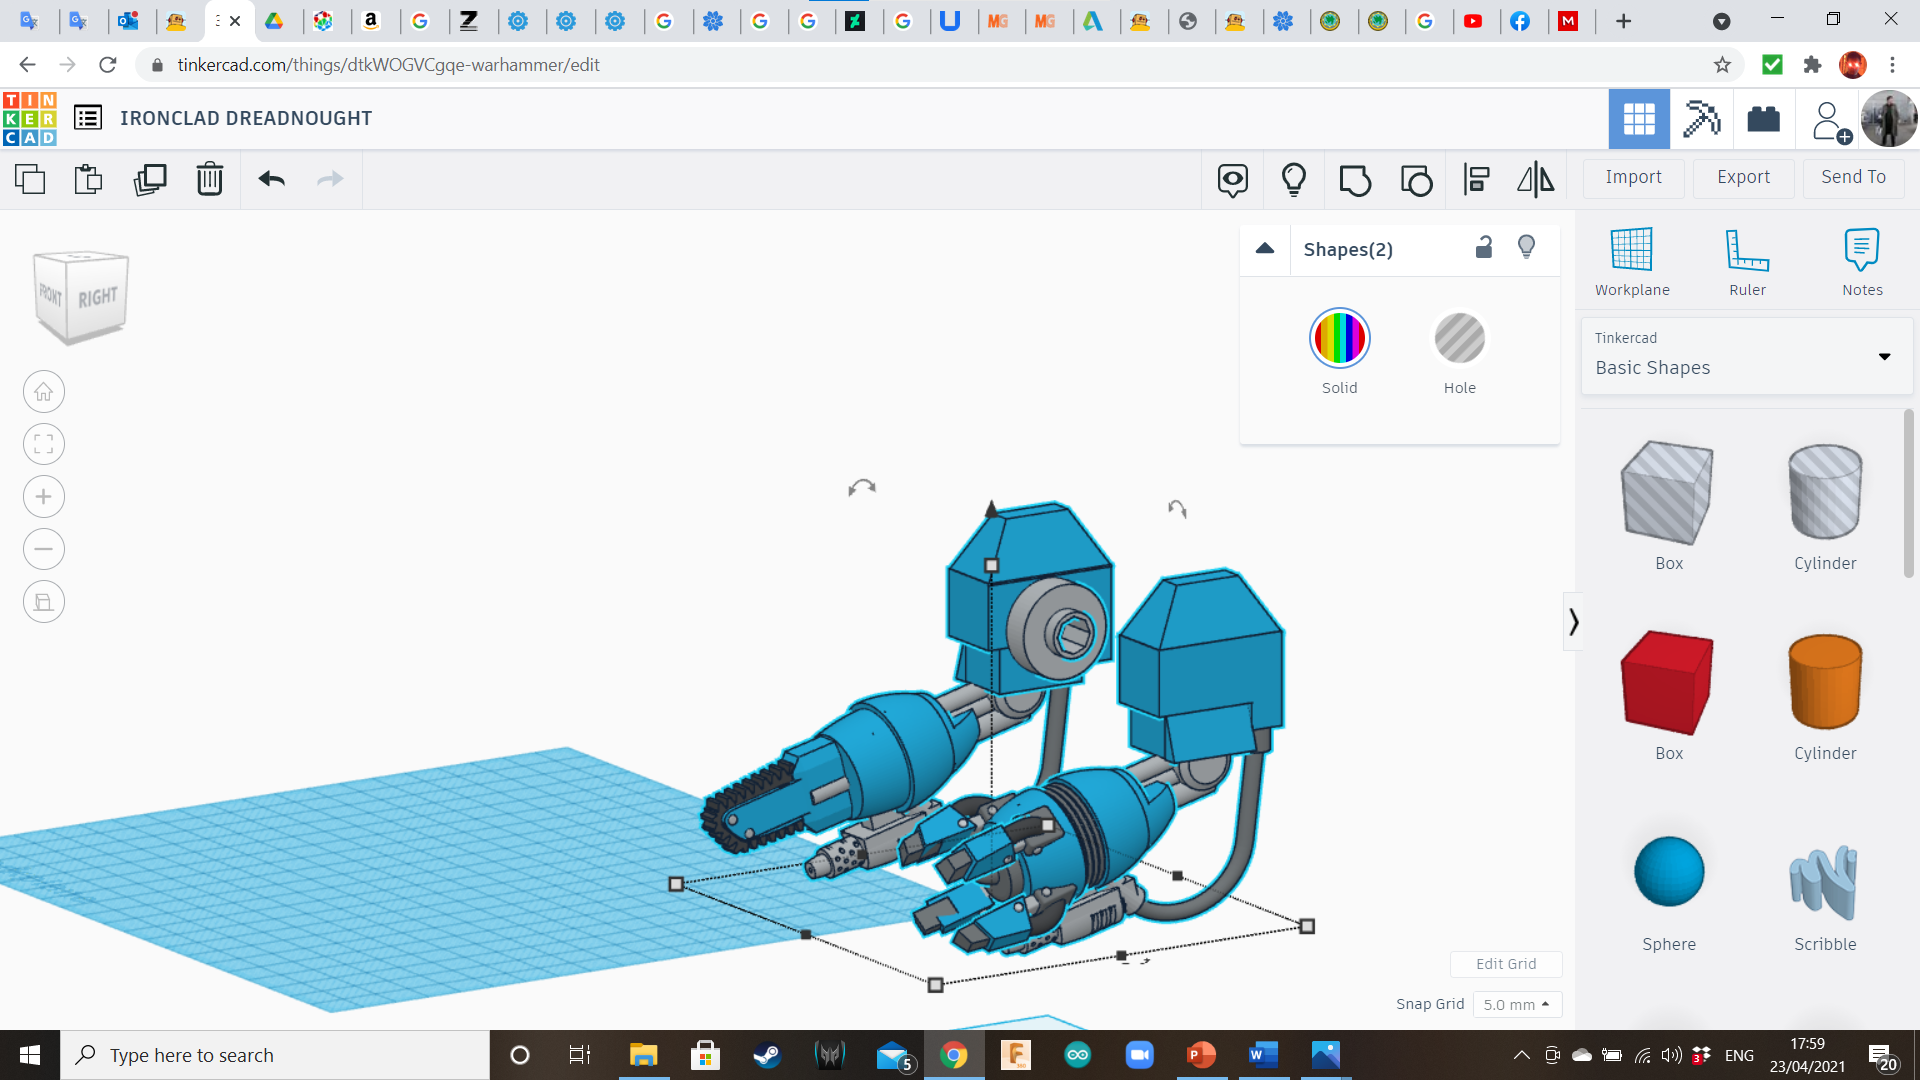Open the Align tool
Viewport: 1920px width, 1080px height.
(x=1476, y=180)
